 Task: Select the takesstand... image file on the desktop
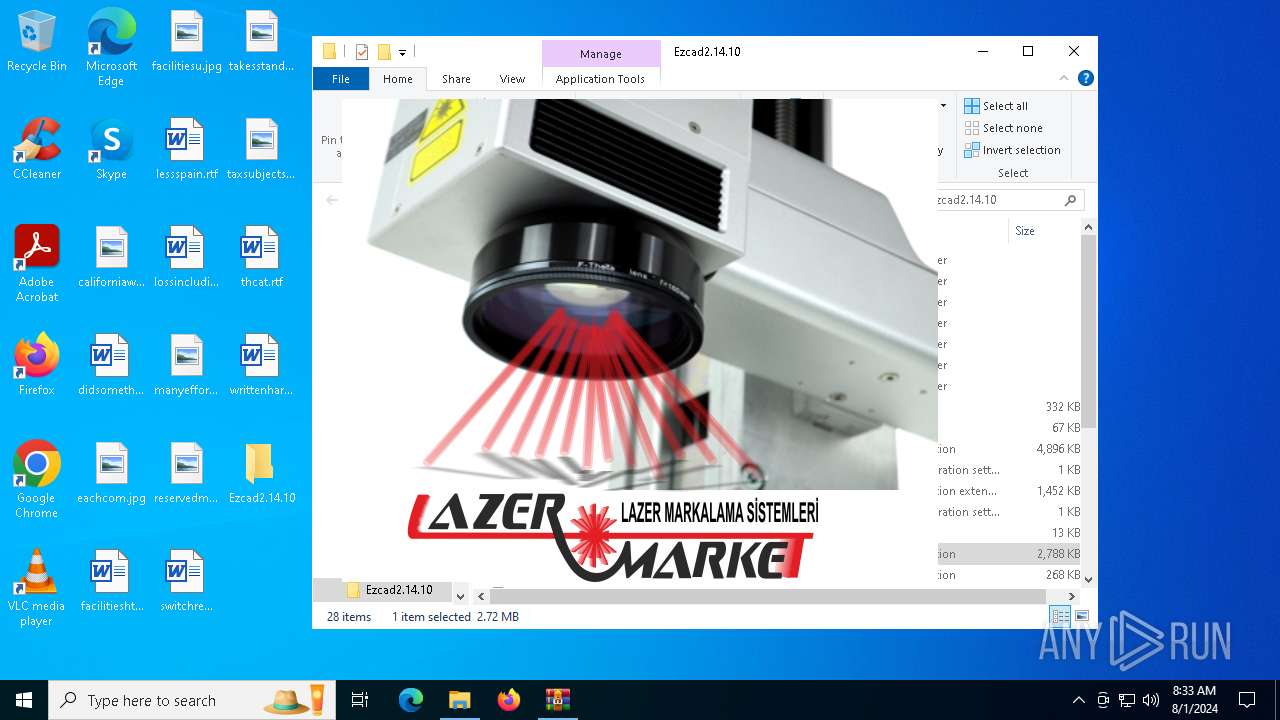pyautogui.click(x=261, y=41)
